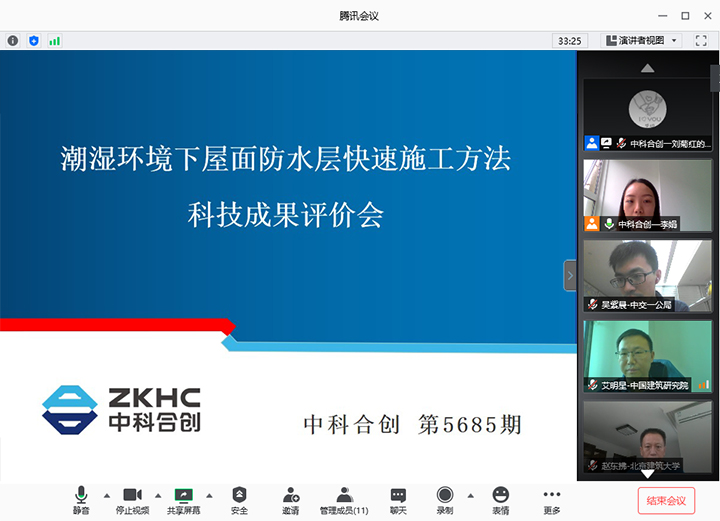
Task: Open the emoji reactions picker
Action: pos(500,499)
